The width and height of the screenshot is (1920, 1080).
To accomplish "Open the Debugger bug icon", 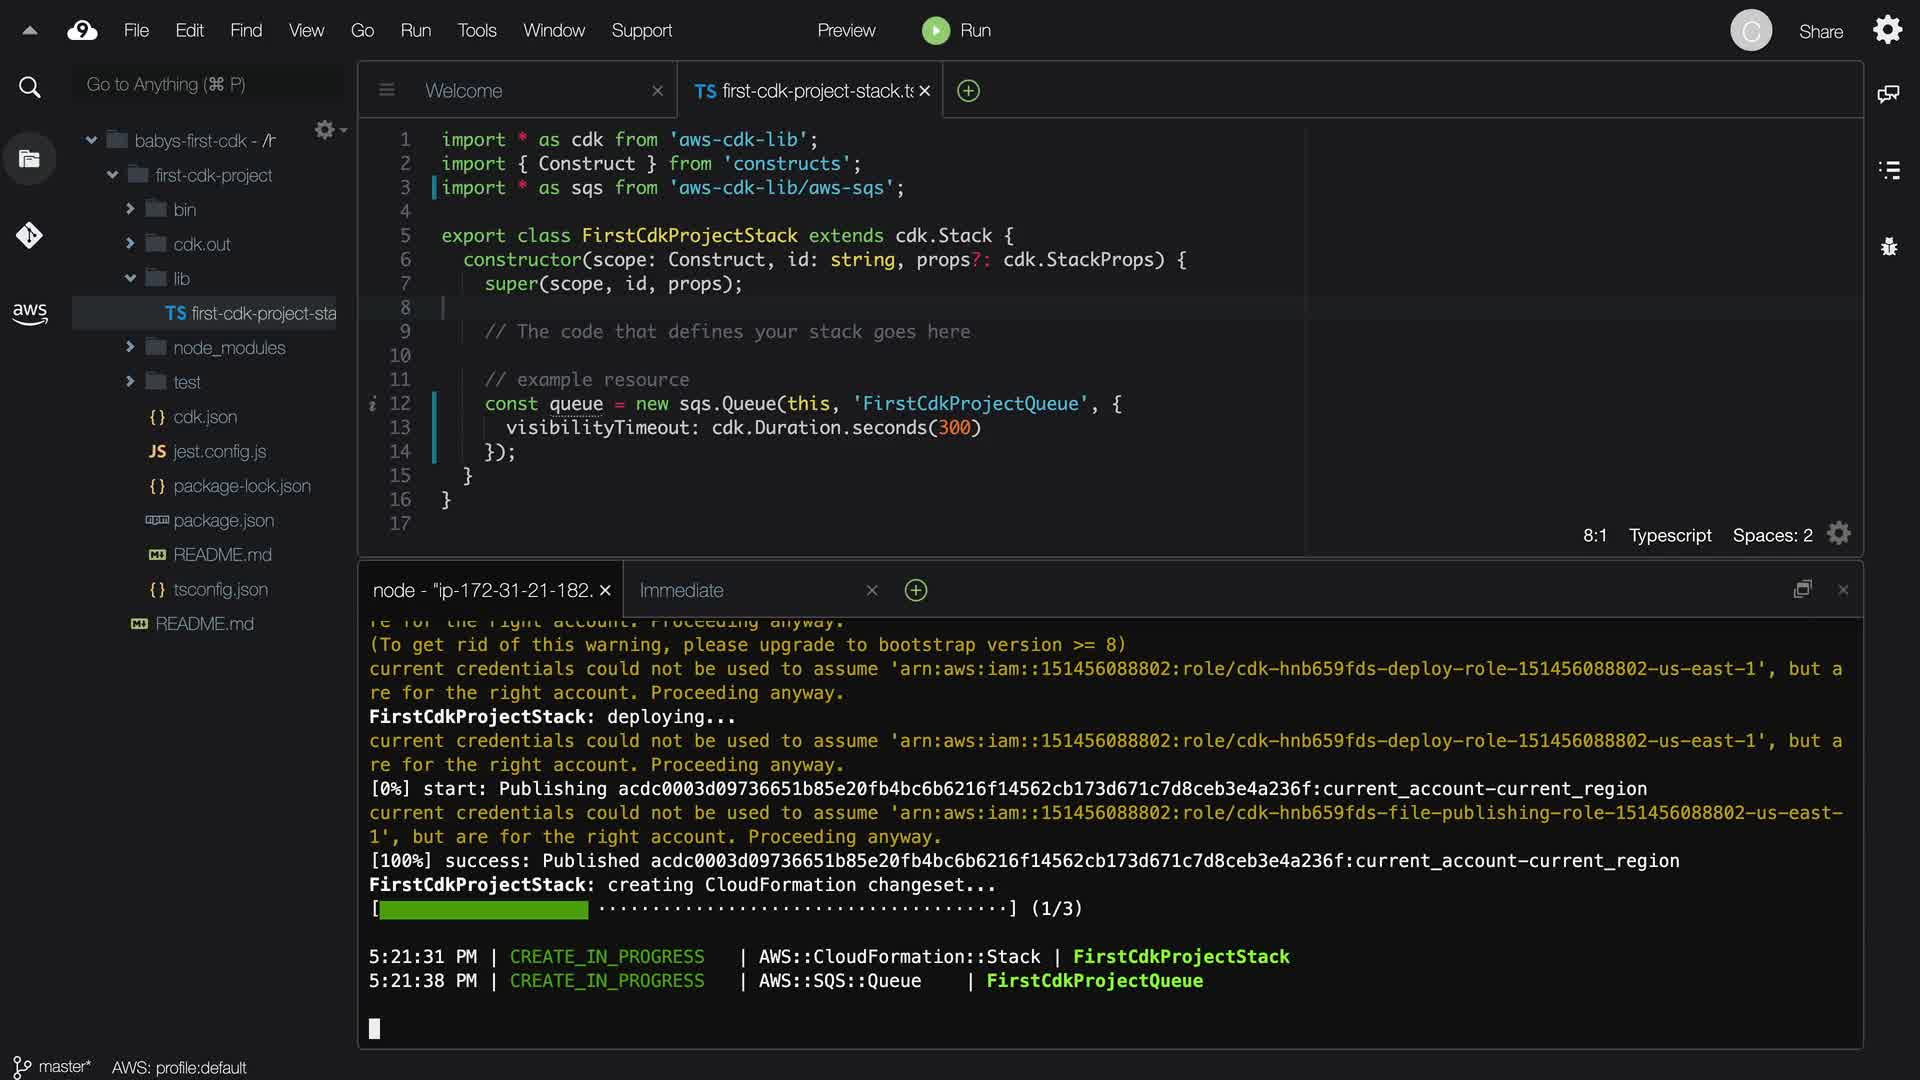I will pyautogui.click(x=1888, y=246).
